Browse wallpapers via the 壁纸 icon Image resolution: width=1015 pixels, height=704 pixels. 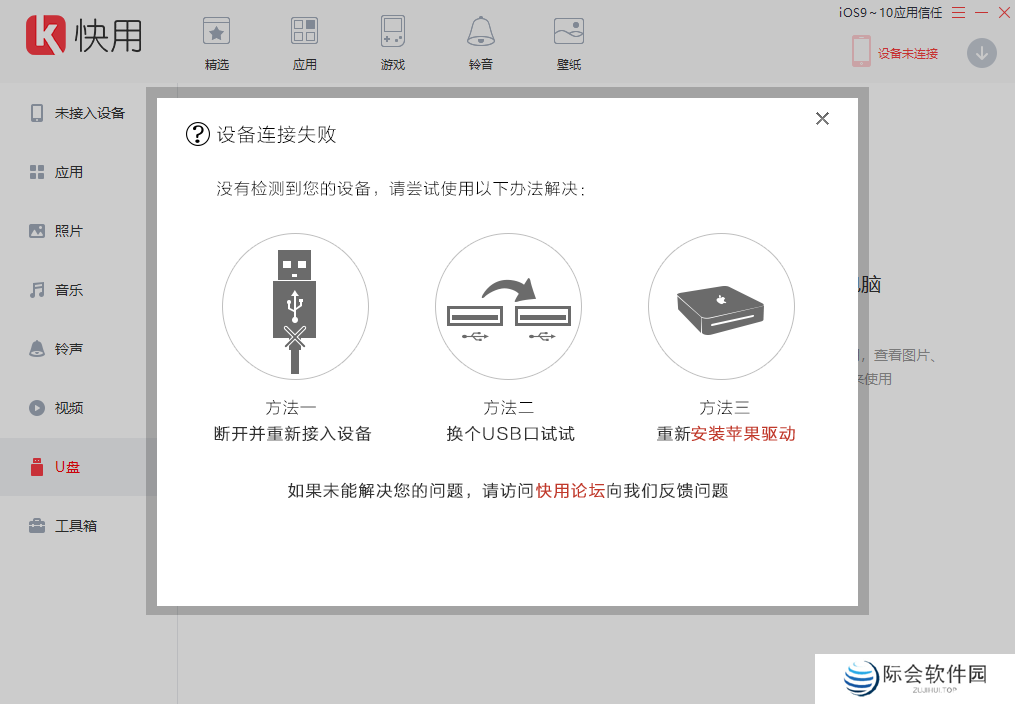click(568, 42)
